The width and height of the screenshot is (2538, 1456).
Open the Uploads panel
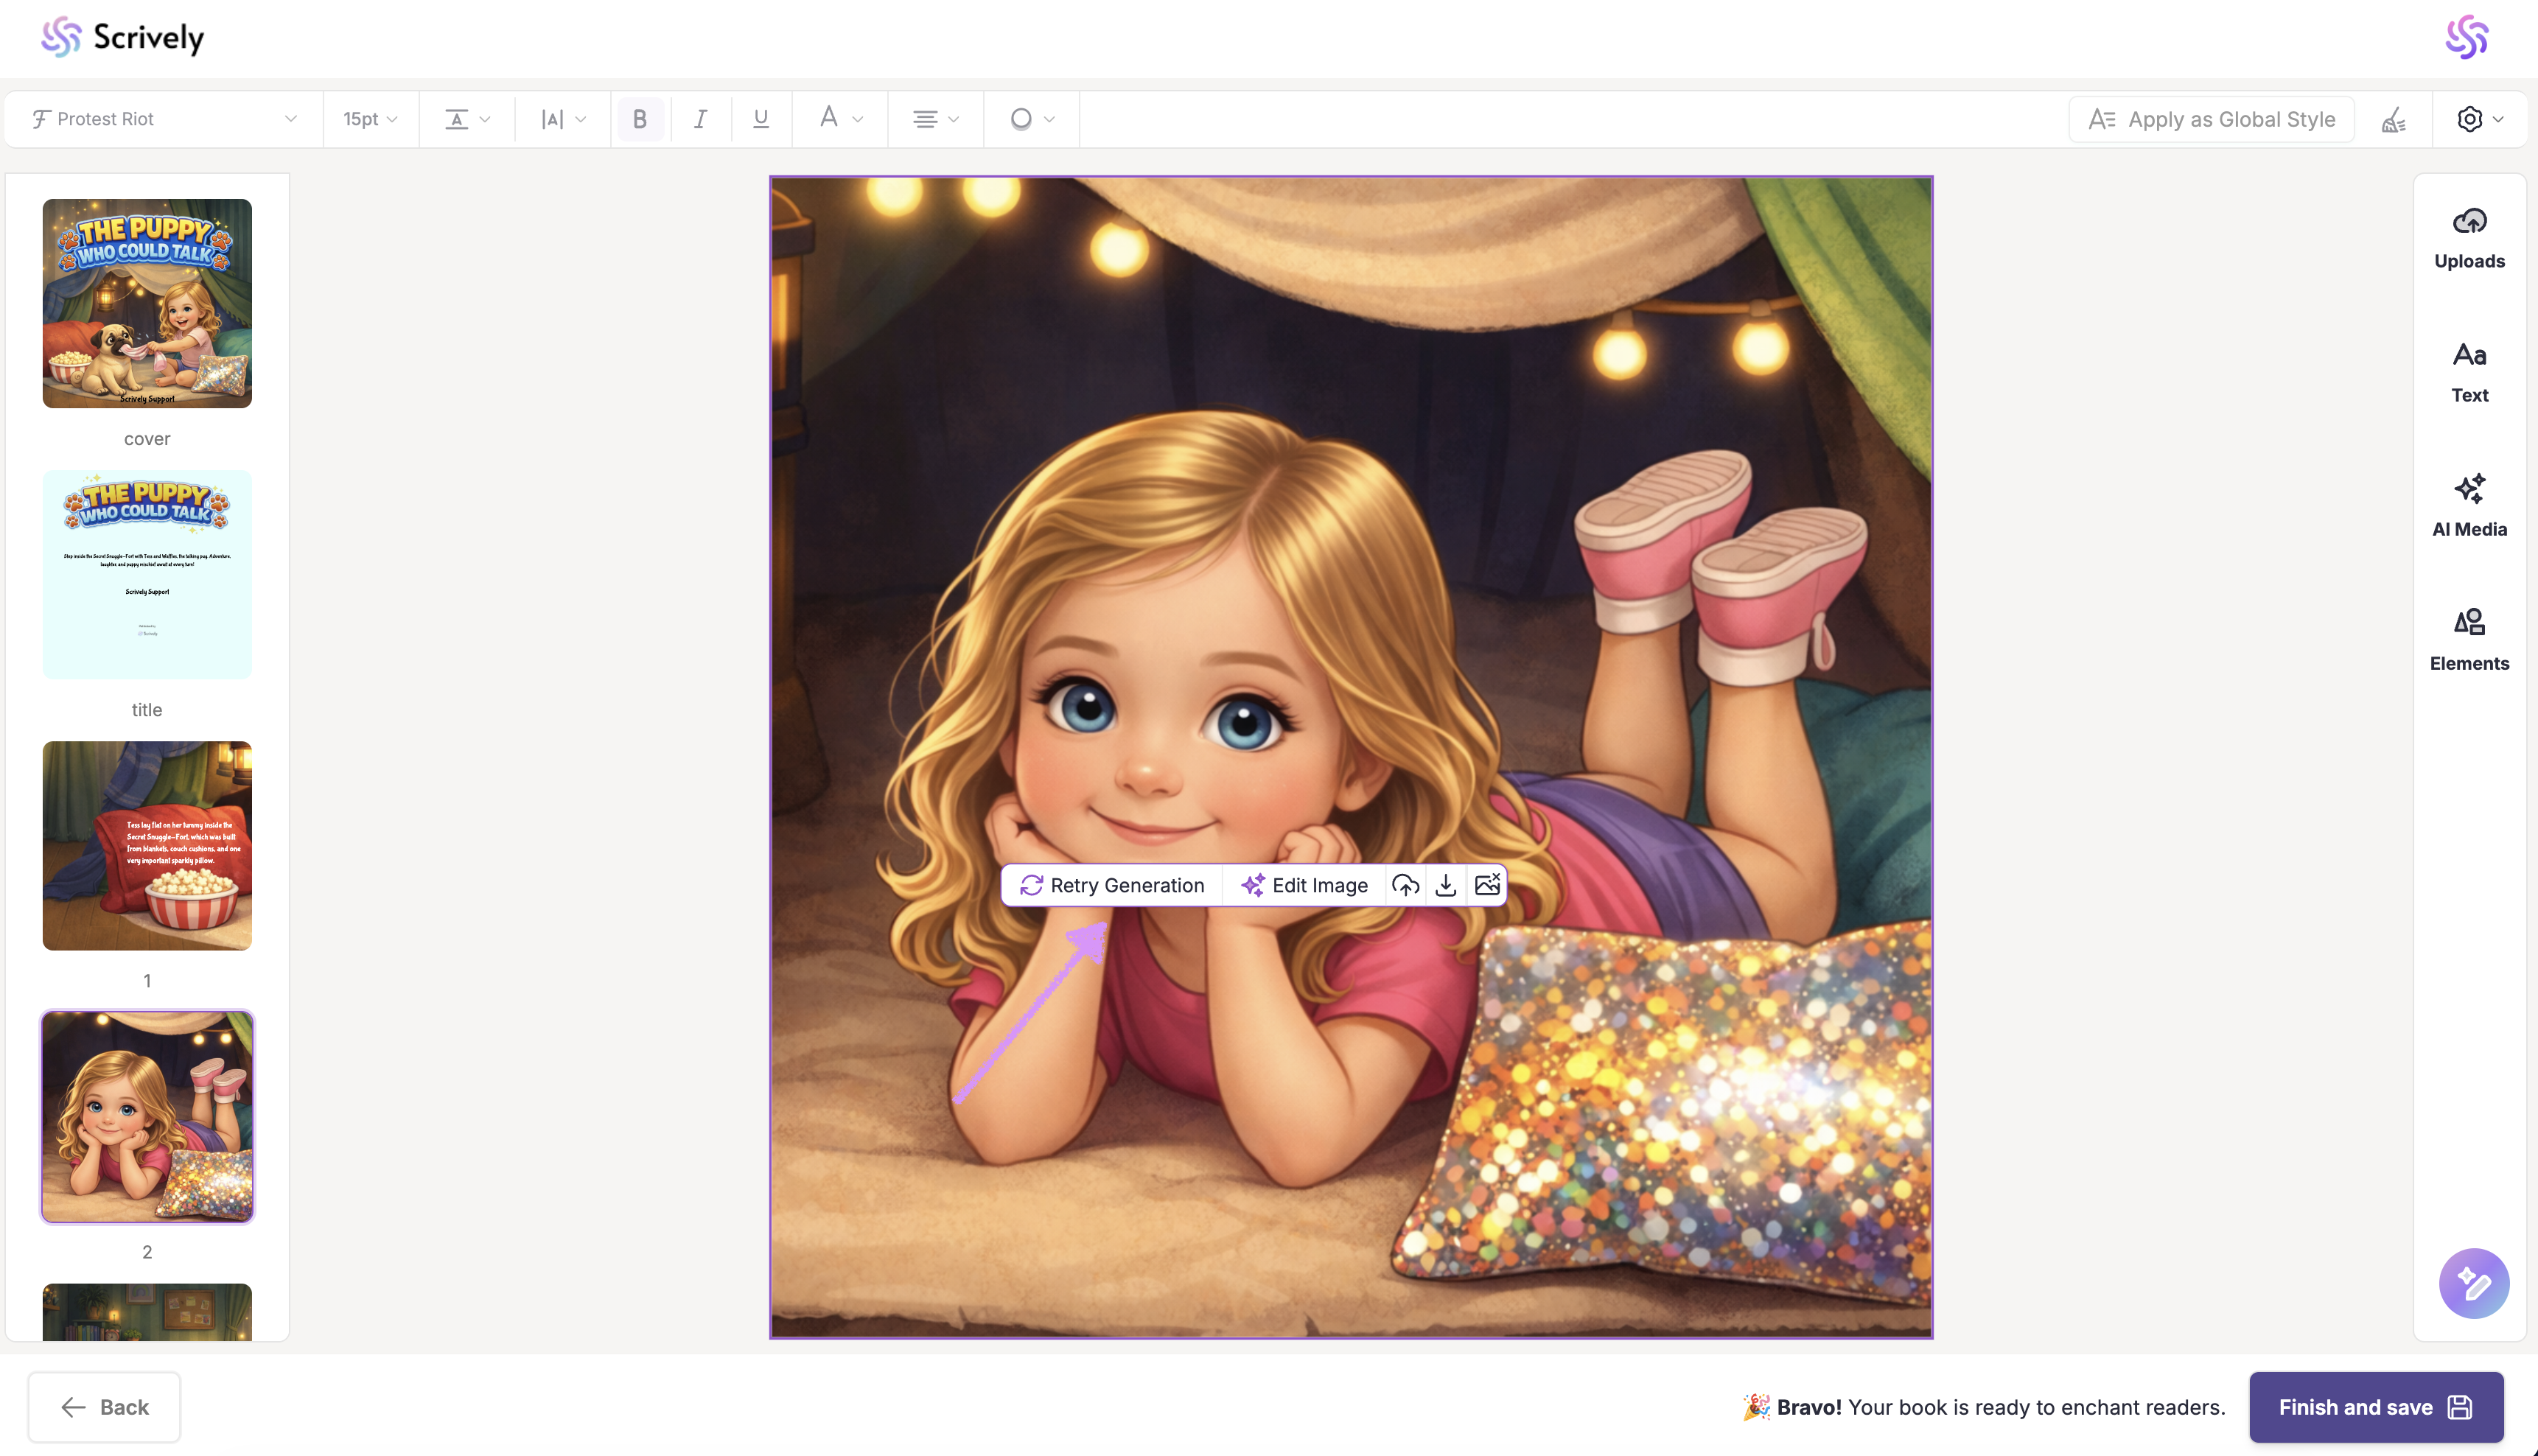tap(2469, 238)
